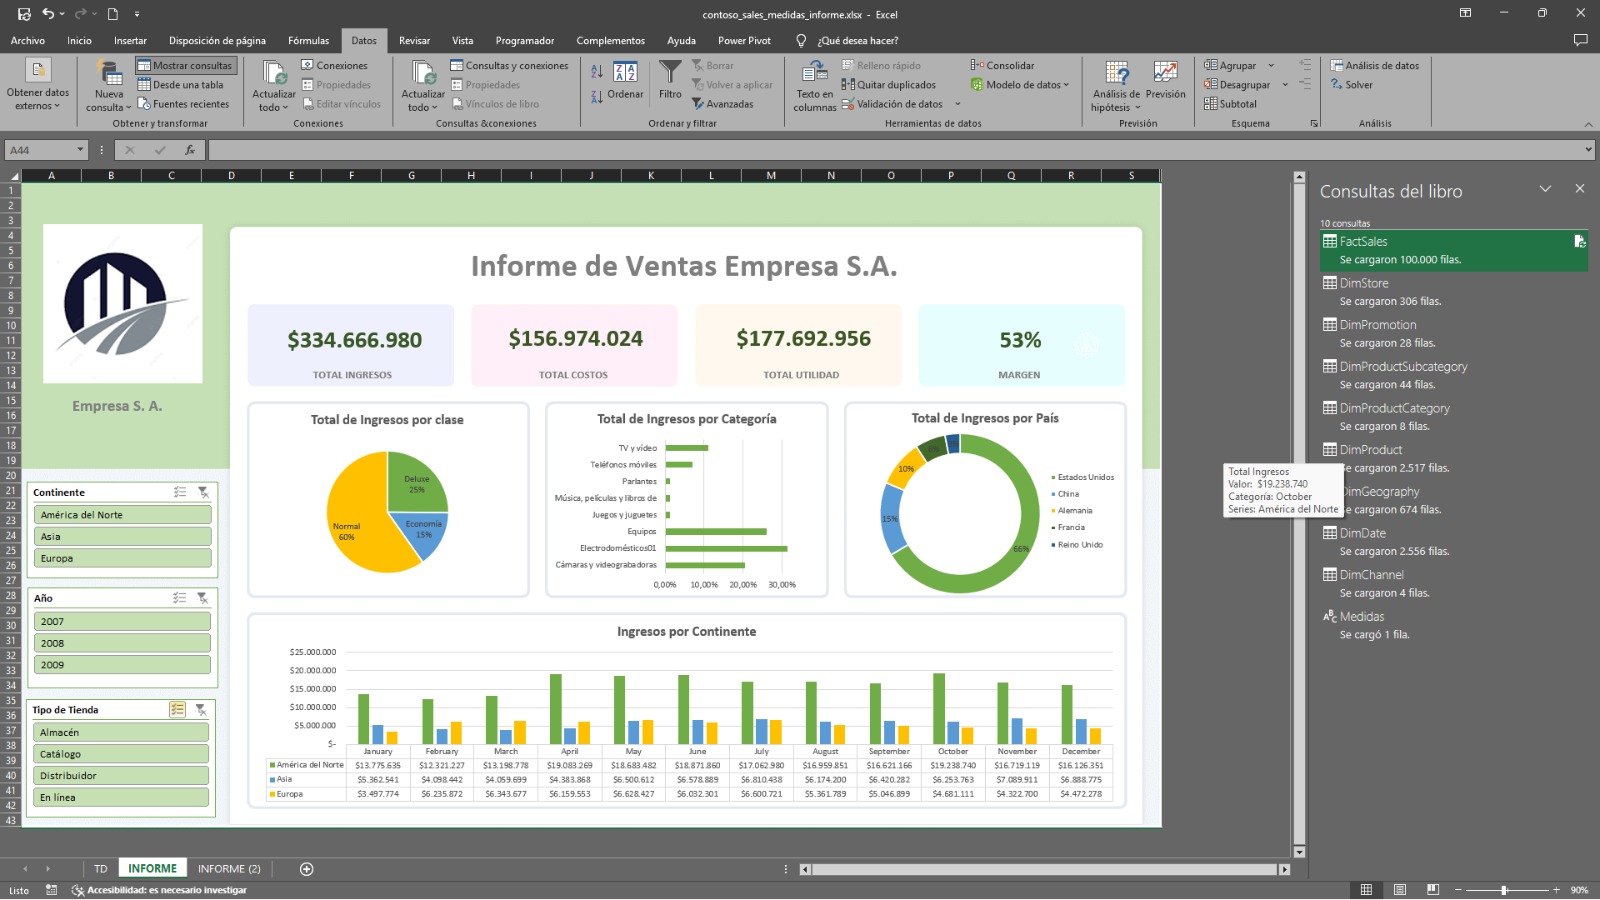The width and height of the screenshot is (1600, 900).
Task: Toggle Mostrar consultas pane button
Action: coord(185,66)
